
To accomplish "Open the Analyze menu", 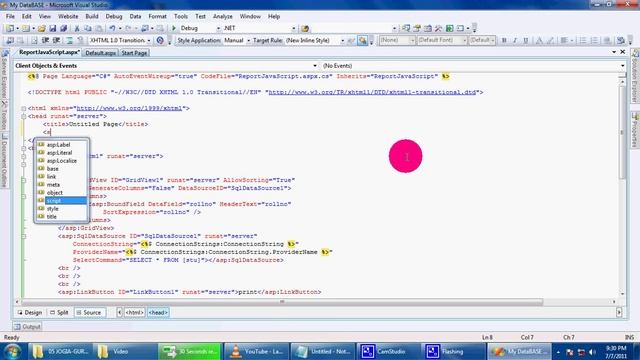I will (x=222, y=16).
